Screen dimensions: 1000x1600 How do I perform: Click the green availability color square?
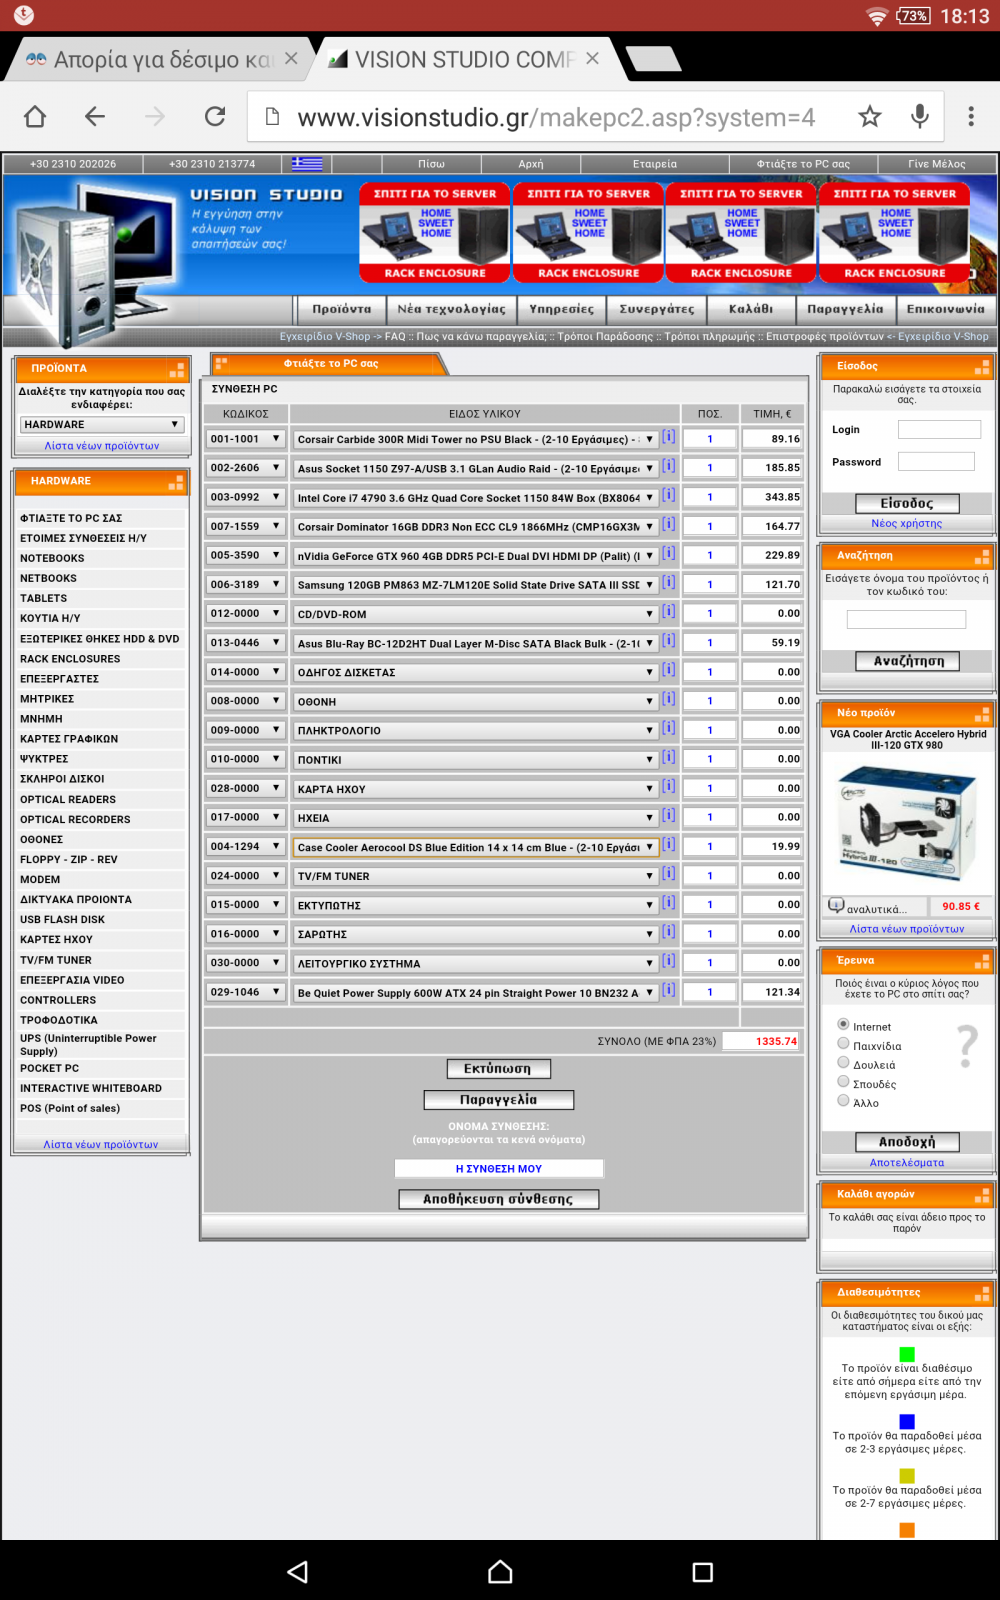907,1354
